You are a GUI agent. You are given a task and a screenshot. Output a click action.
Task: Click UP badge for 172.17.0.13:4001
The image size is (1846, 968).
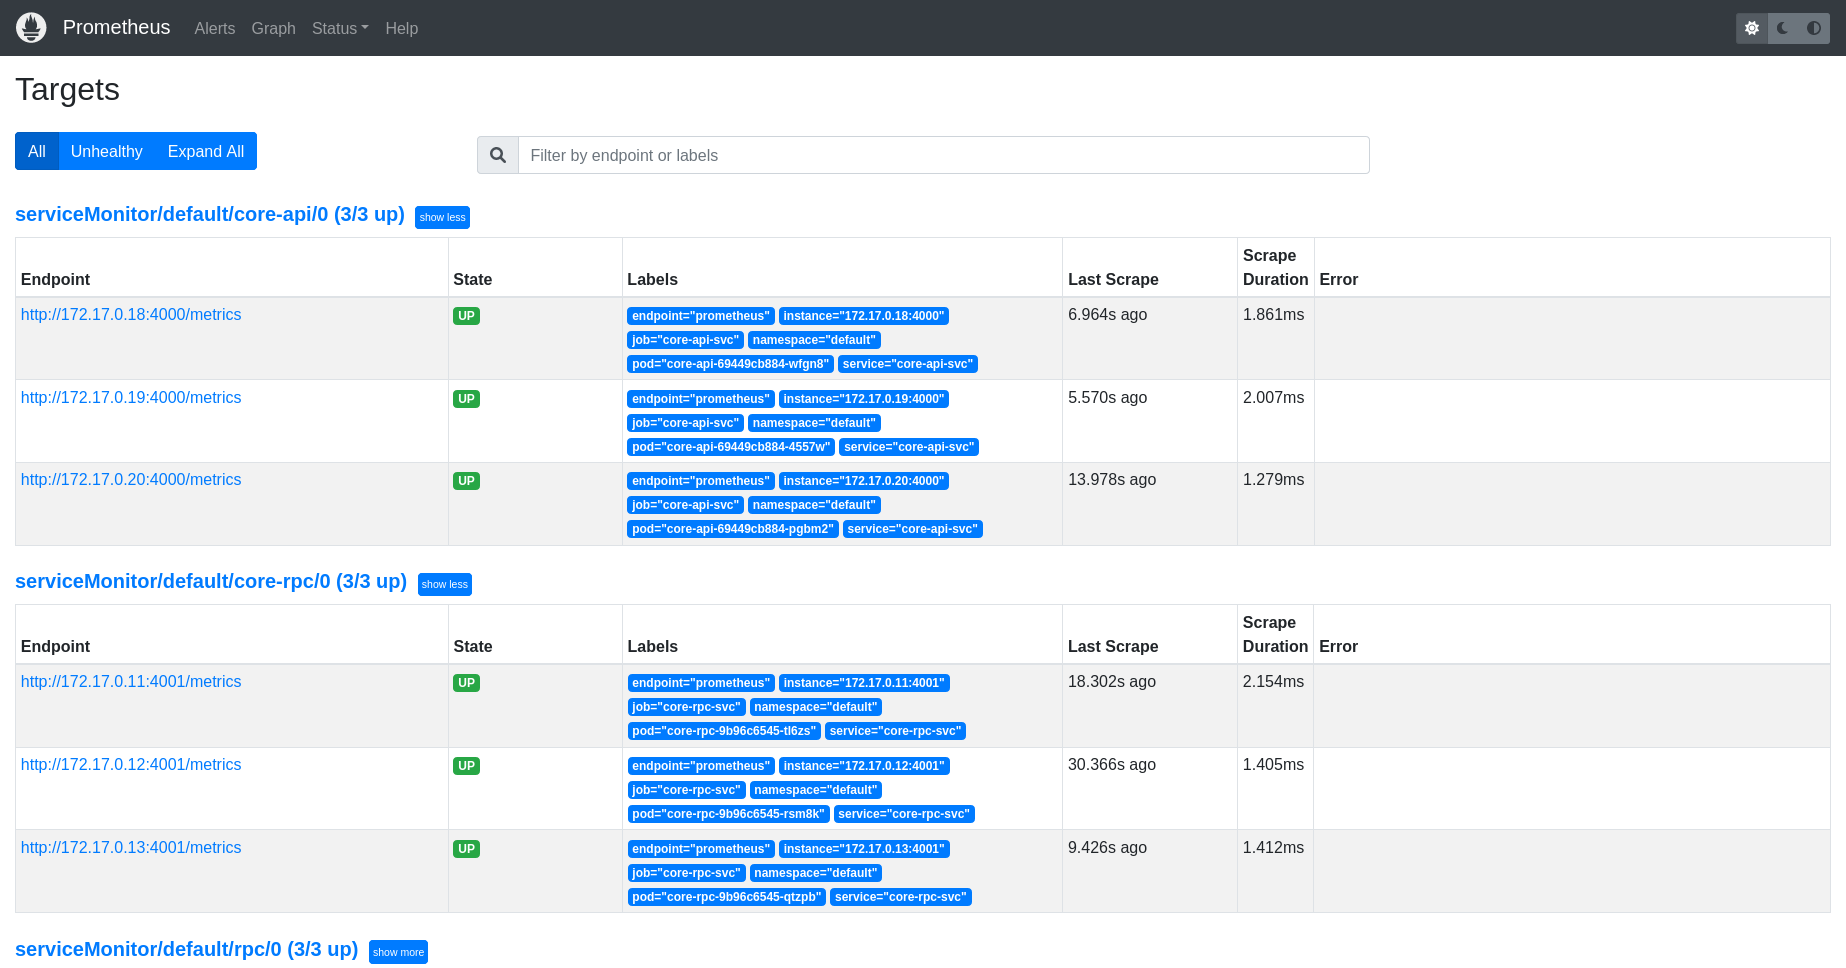pos(466,849)
